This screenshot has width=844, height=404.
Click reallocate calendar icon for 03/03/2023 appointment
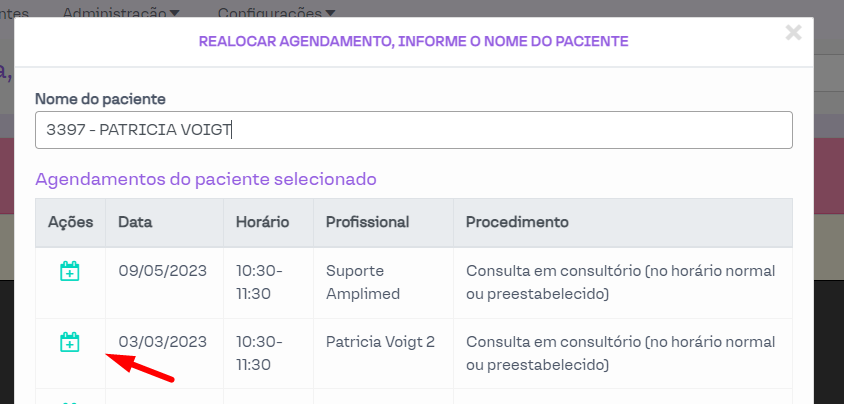pos(69,342)
